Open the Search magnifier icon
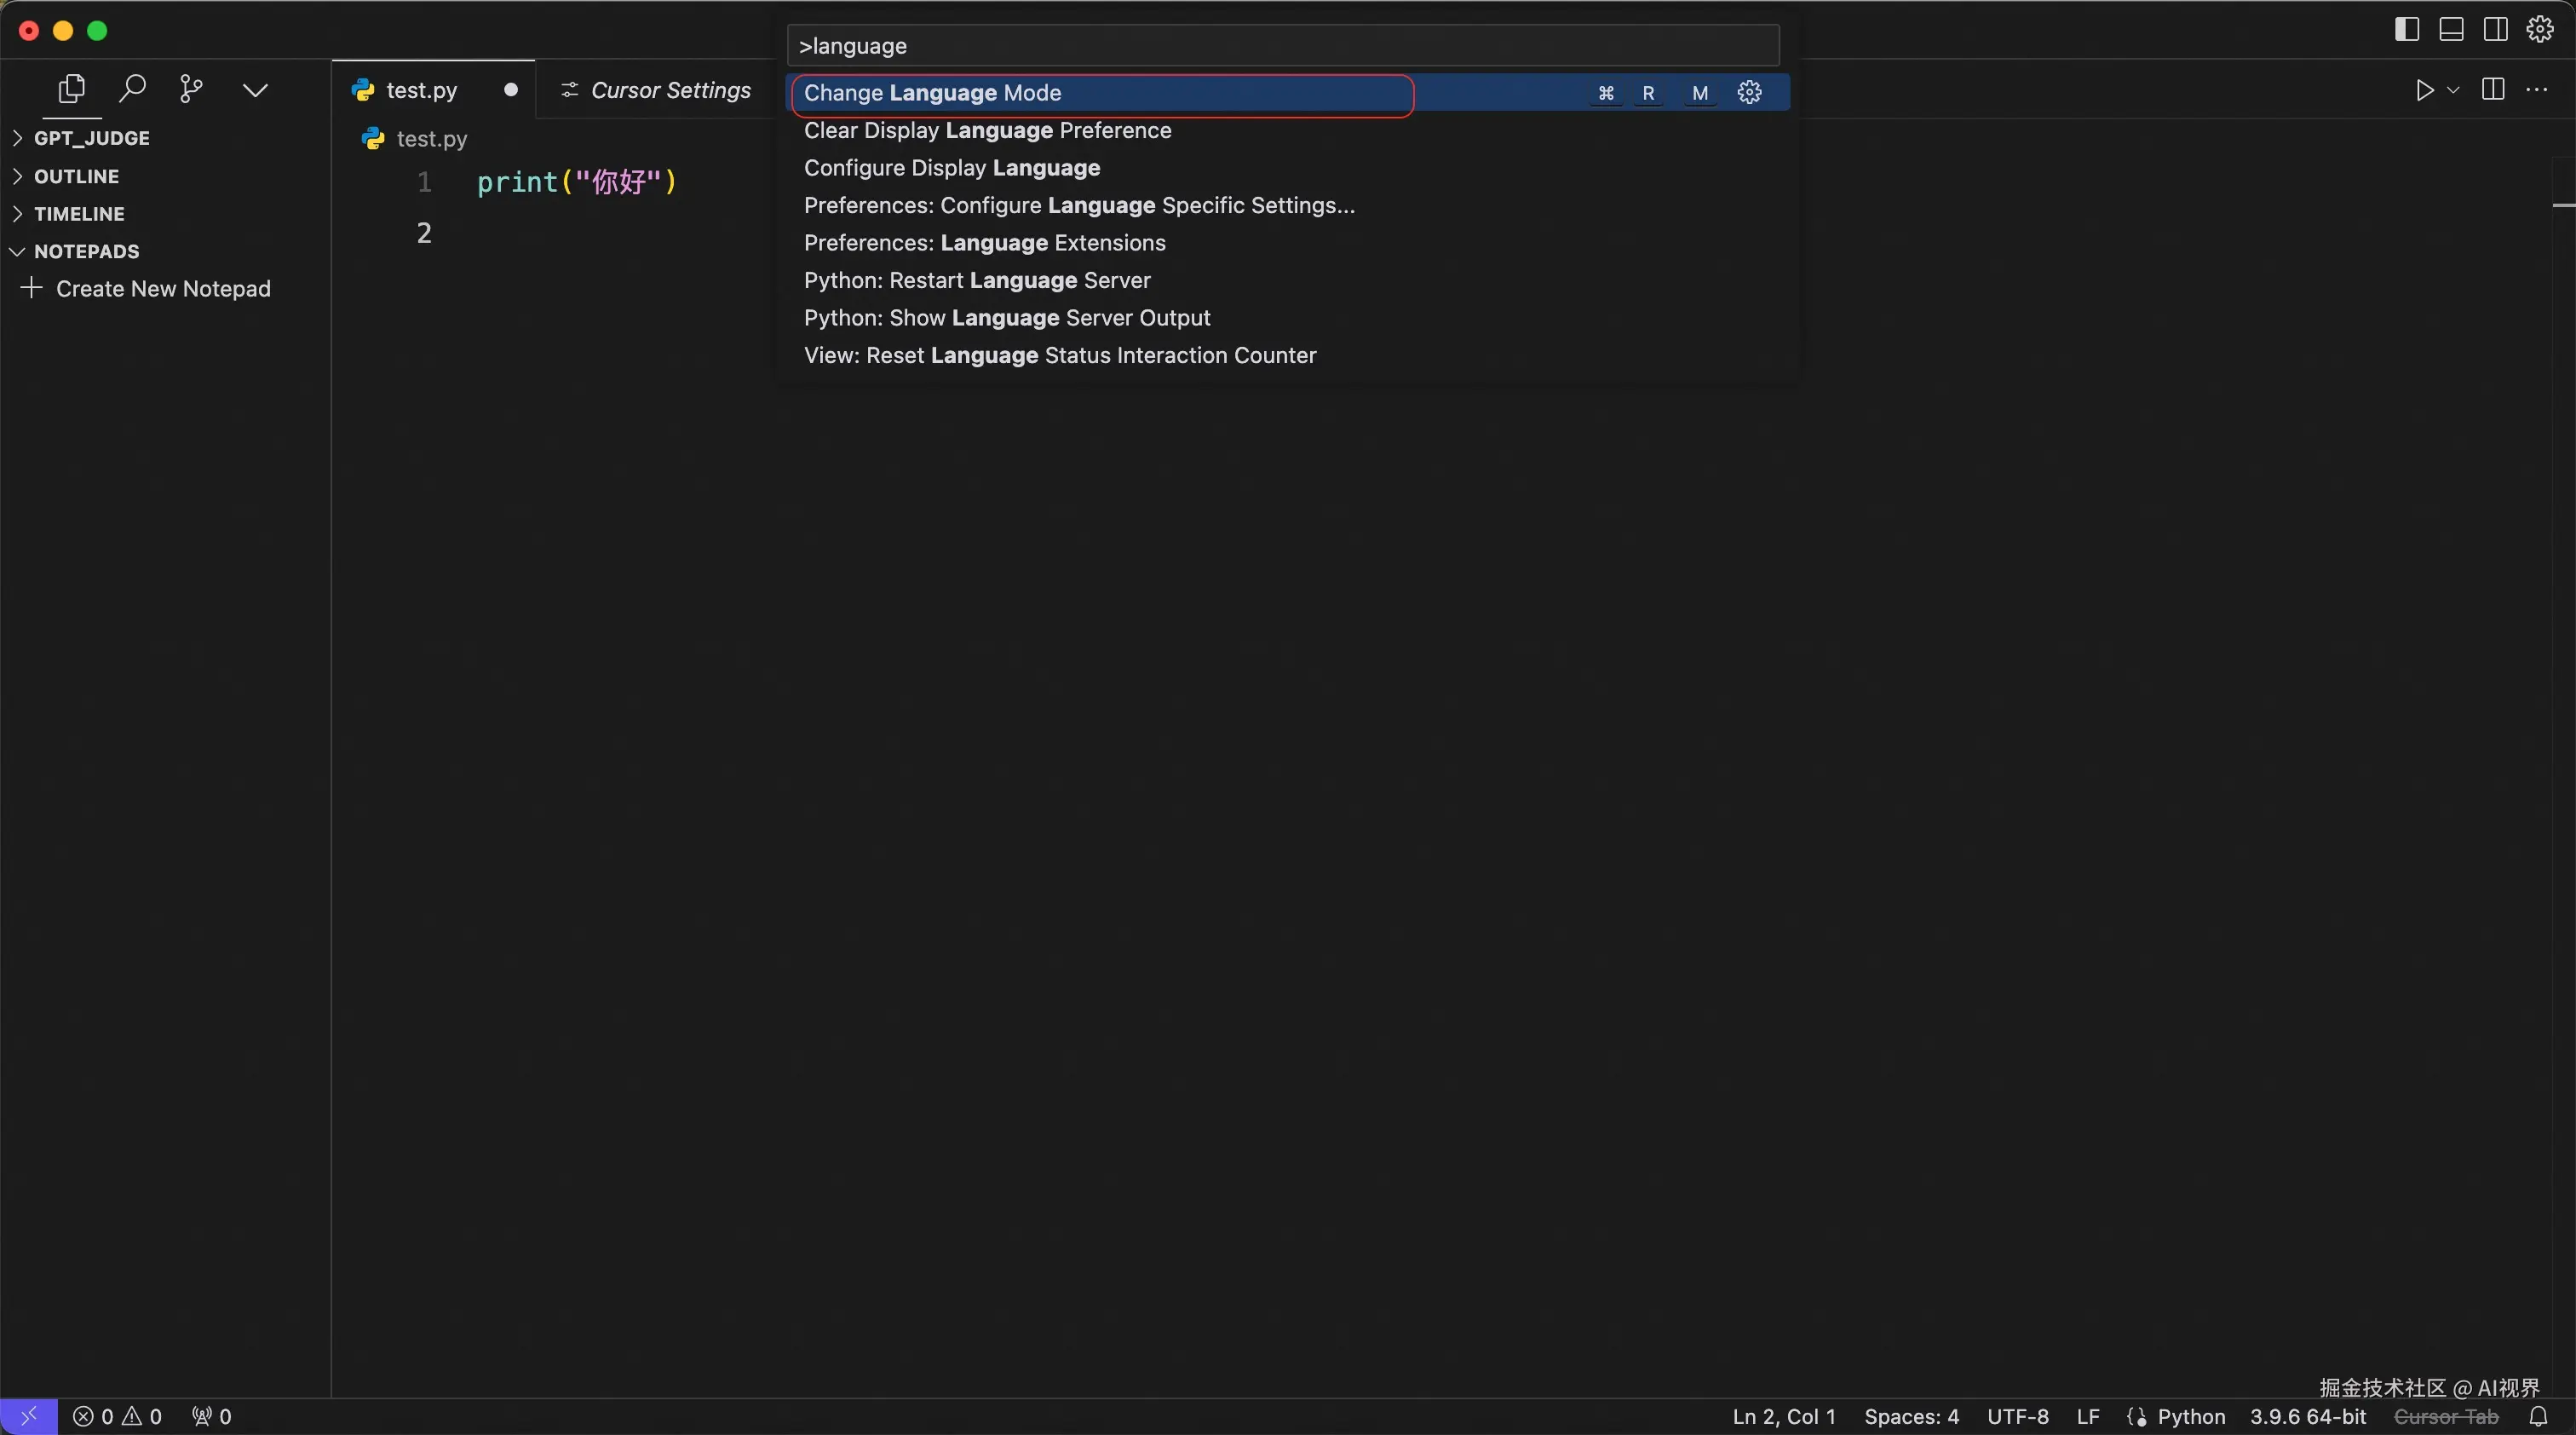 (x=132, y=89)
